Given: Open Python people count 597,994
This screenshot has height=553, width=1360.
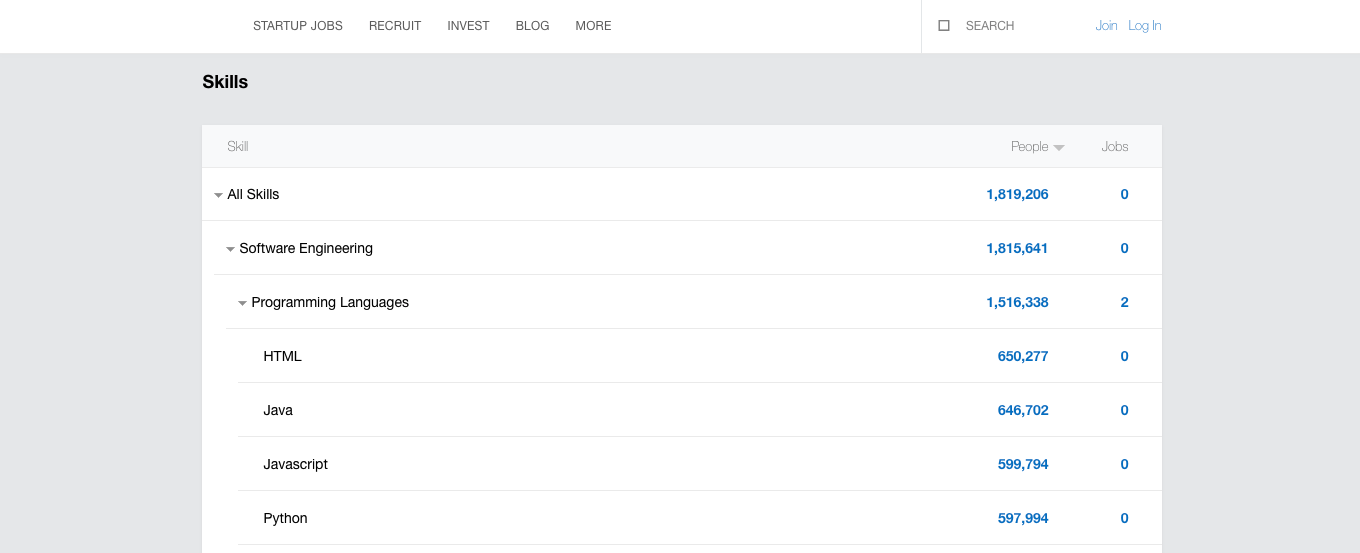Looking at the screenshot, I should (1023, 518).
